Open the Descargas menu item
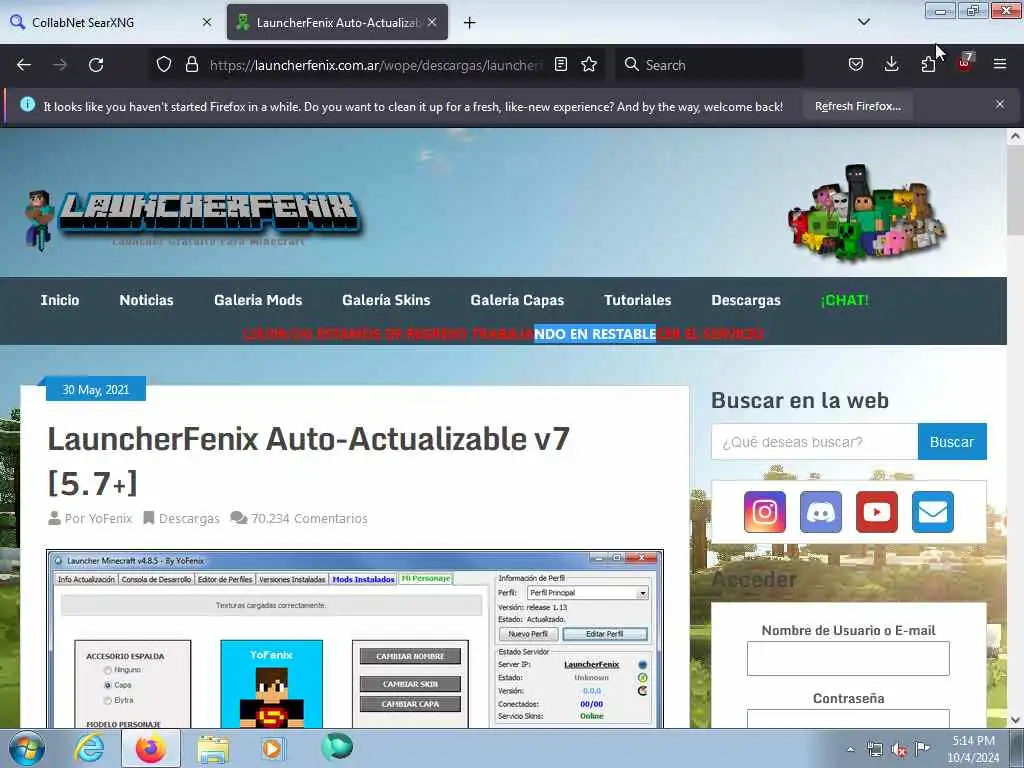The width and height of the screenshot is (1024, 768). click(746, 300)
